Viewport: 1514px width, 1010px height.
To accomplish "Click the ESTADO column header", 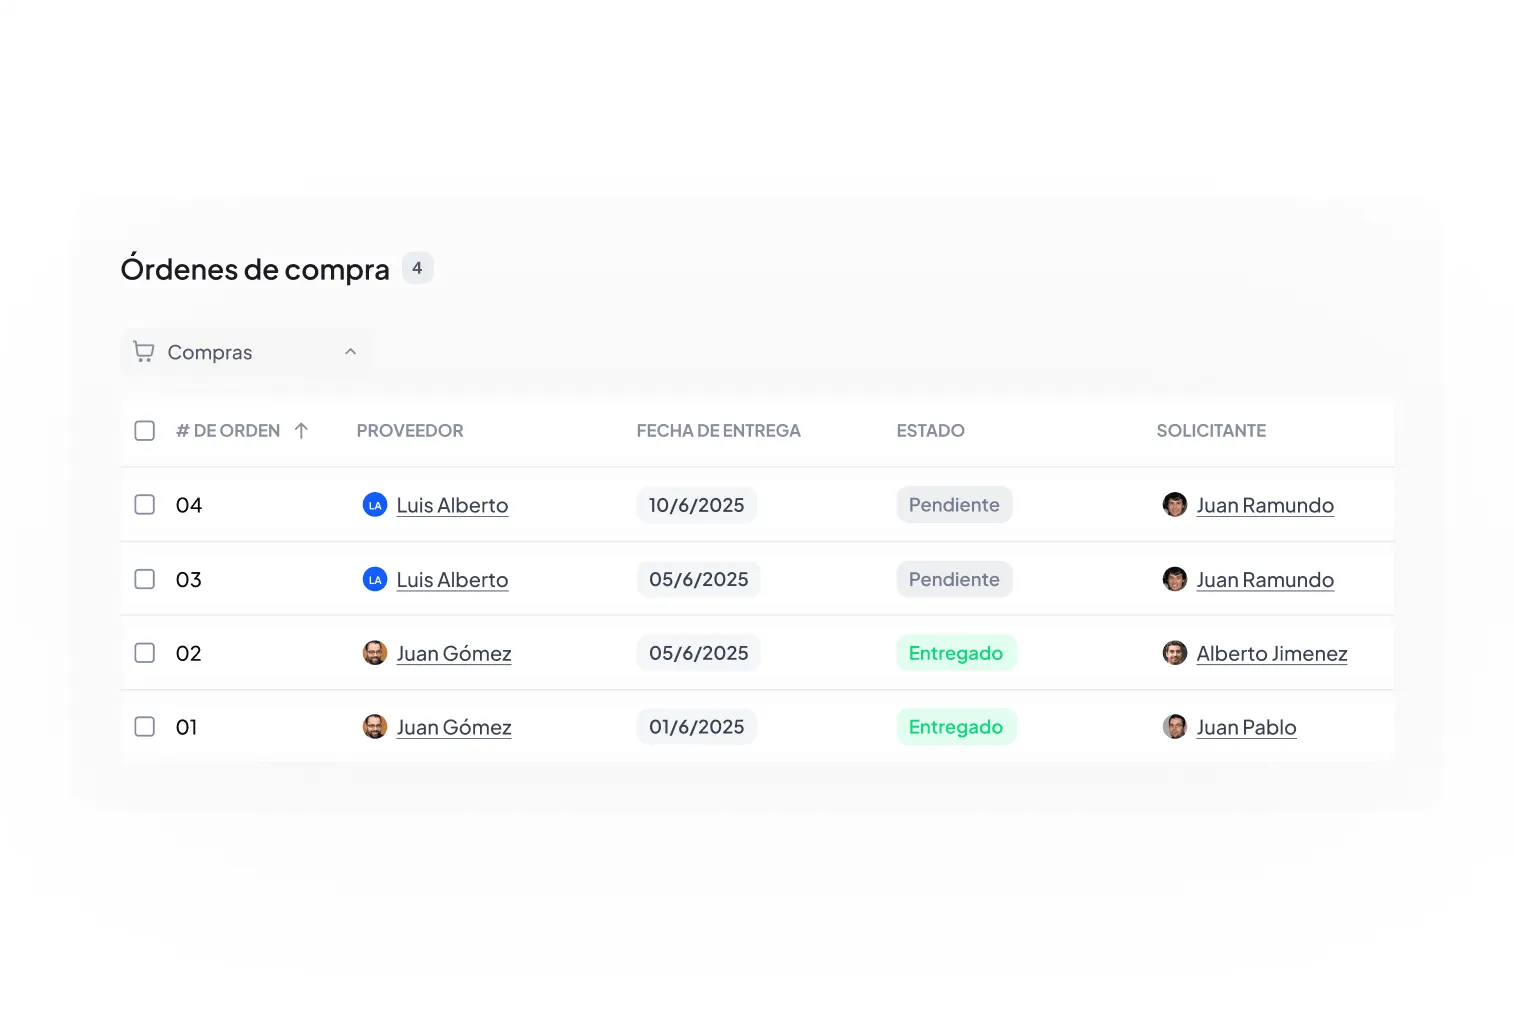I will (x=930, y=431).
